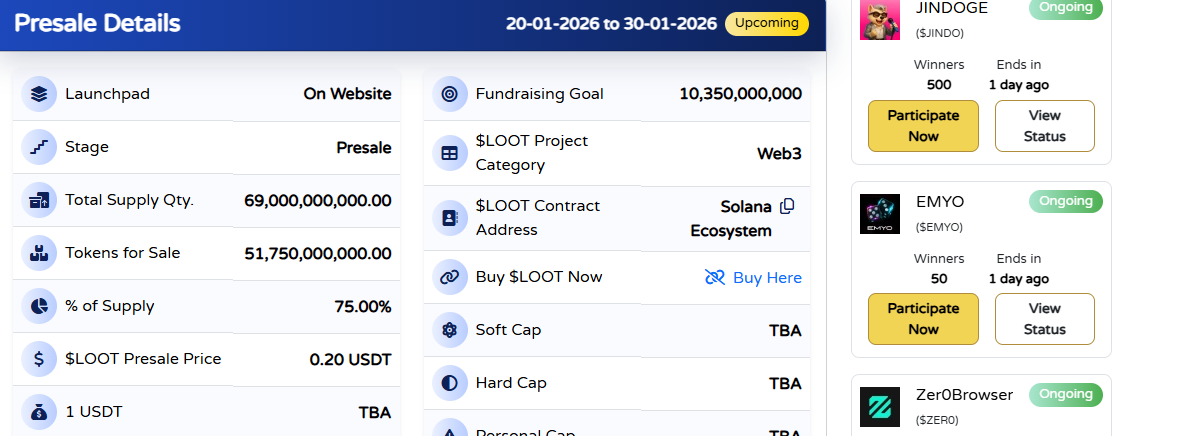Click the Soft Cap icon
The image size is (1177, 436).
pos(450,330)
